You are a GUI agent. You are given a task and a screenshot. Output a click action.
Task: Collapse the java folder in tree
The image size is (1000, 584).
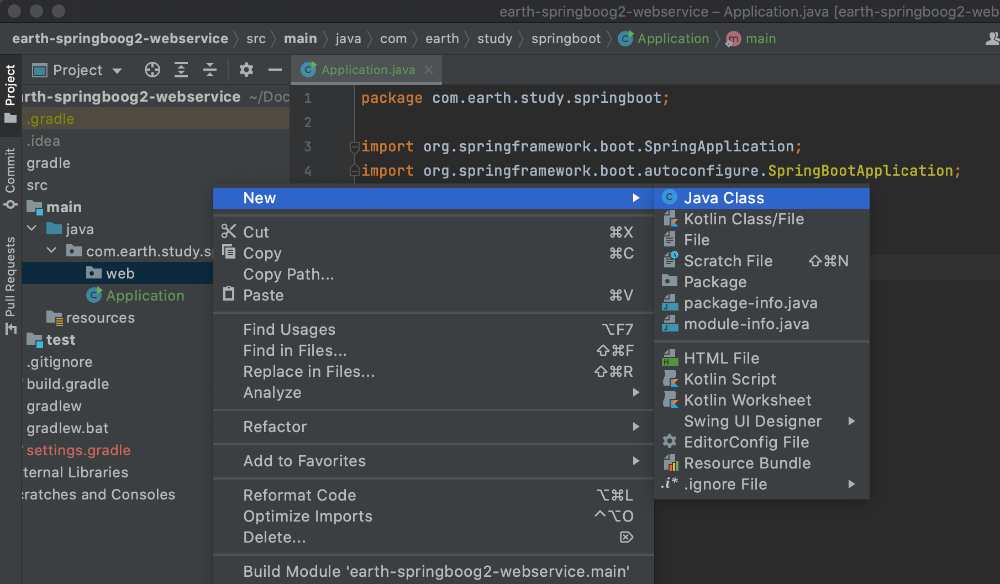[31, 228]
